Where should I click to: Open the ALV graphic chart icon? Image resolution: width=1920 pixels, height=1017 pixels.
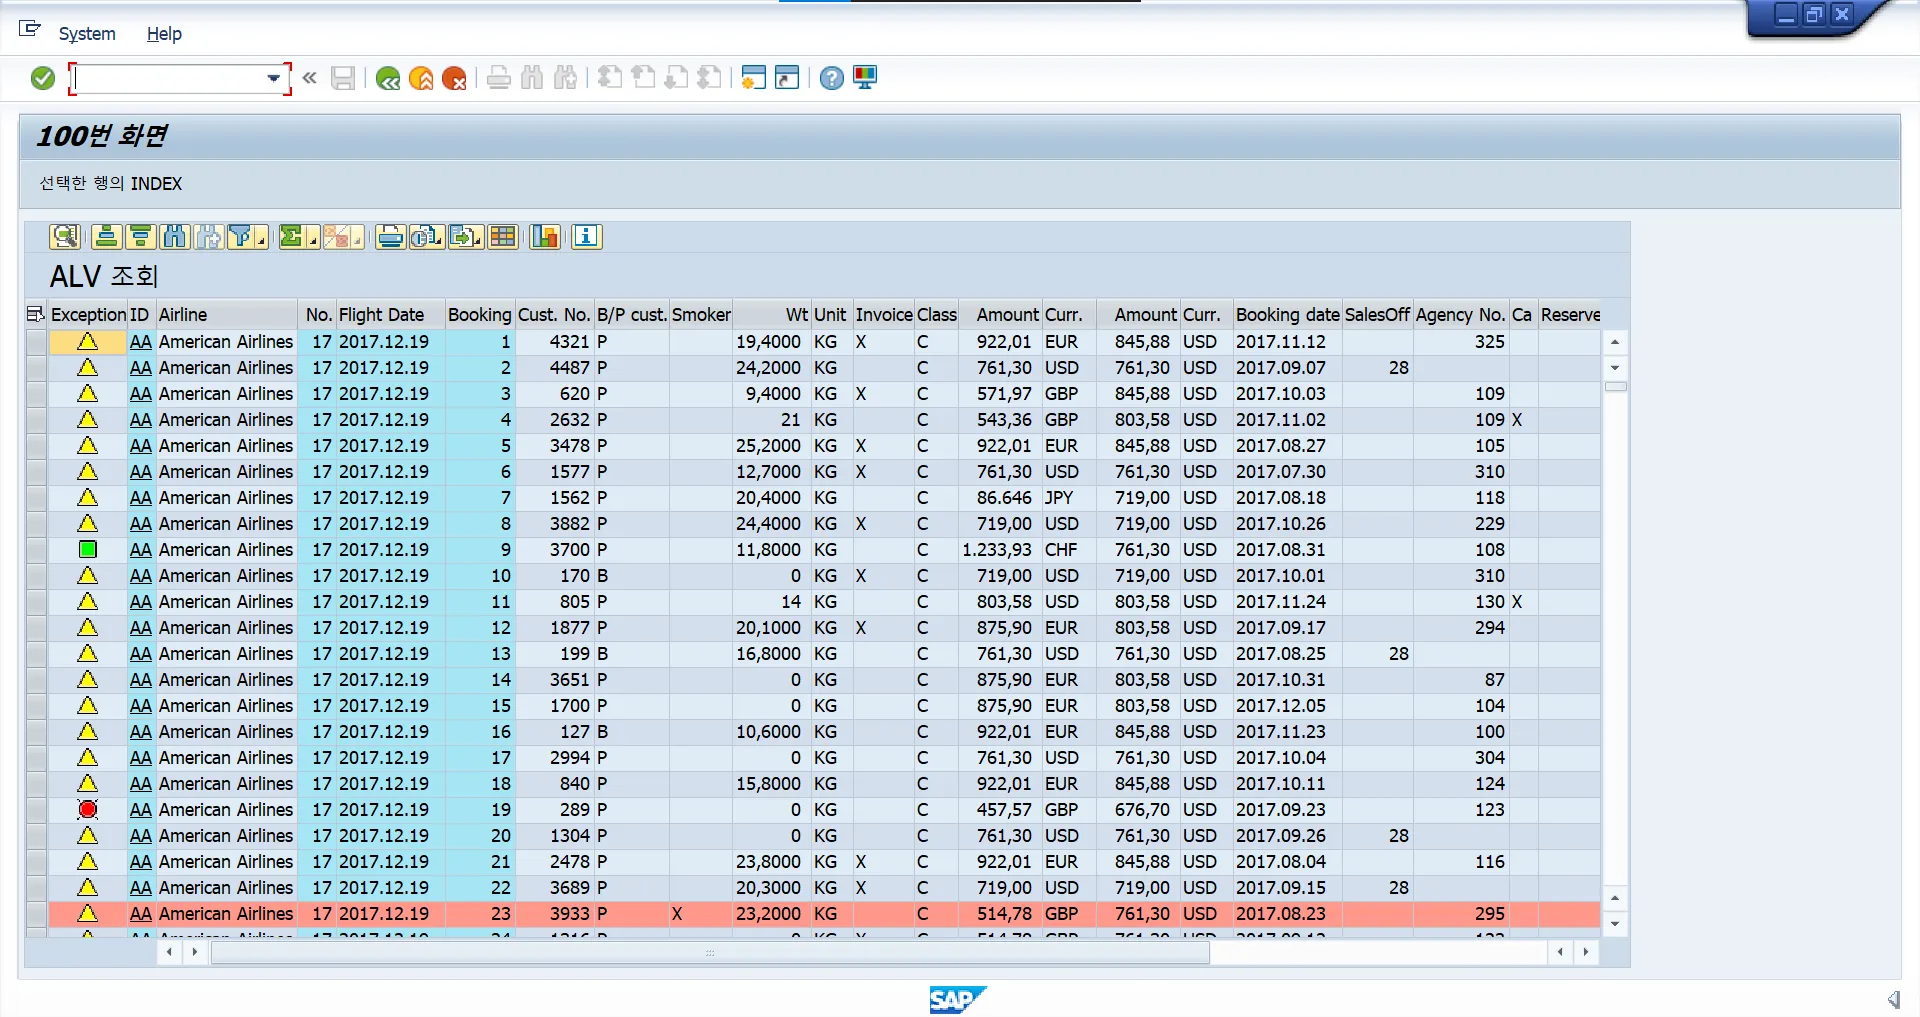point(544,237)
